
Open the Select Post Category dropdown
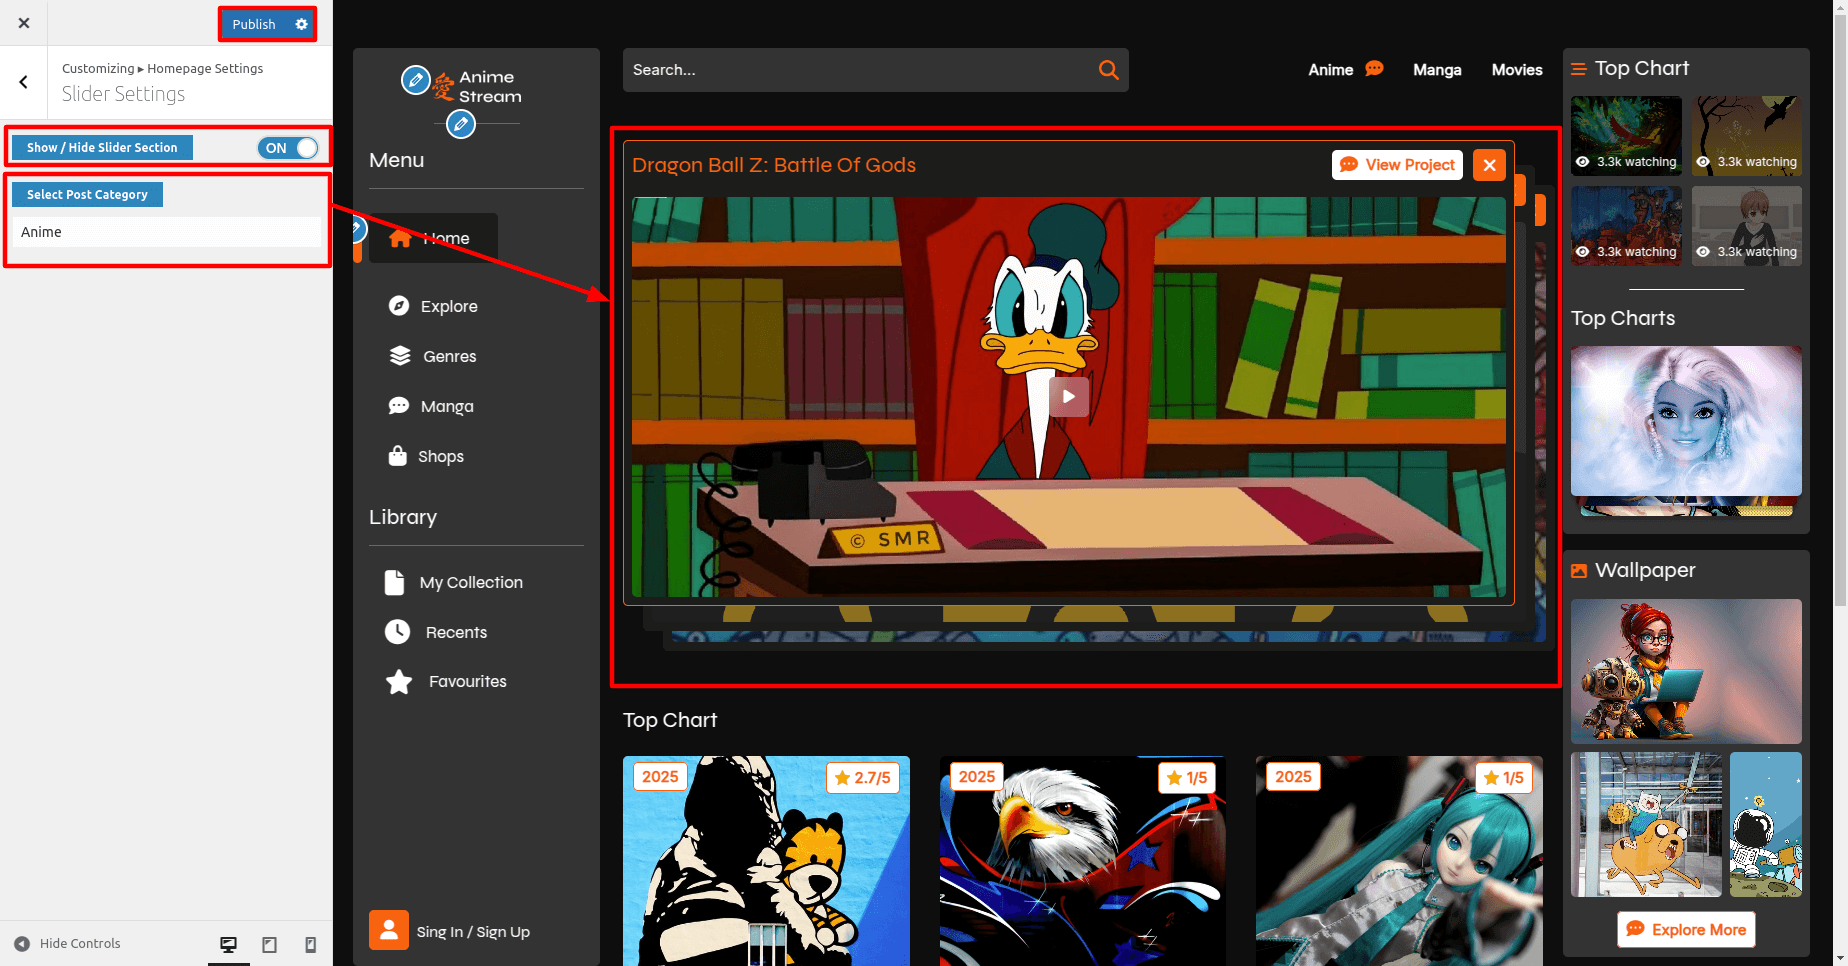click(166, 232)
